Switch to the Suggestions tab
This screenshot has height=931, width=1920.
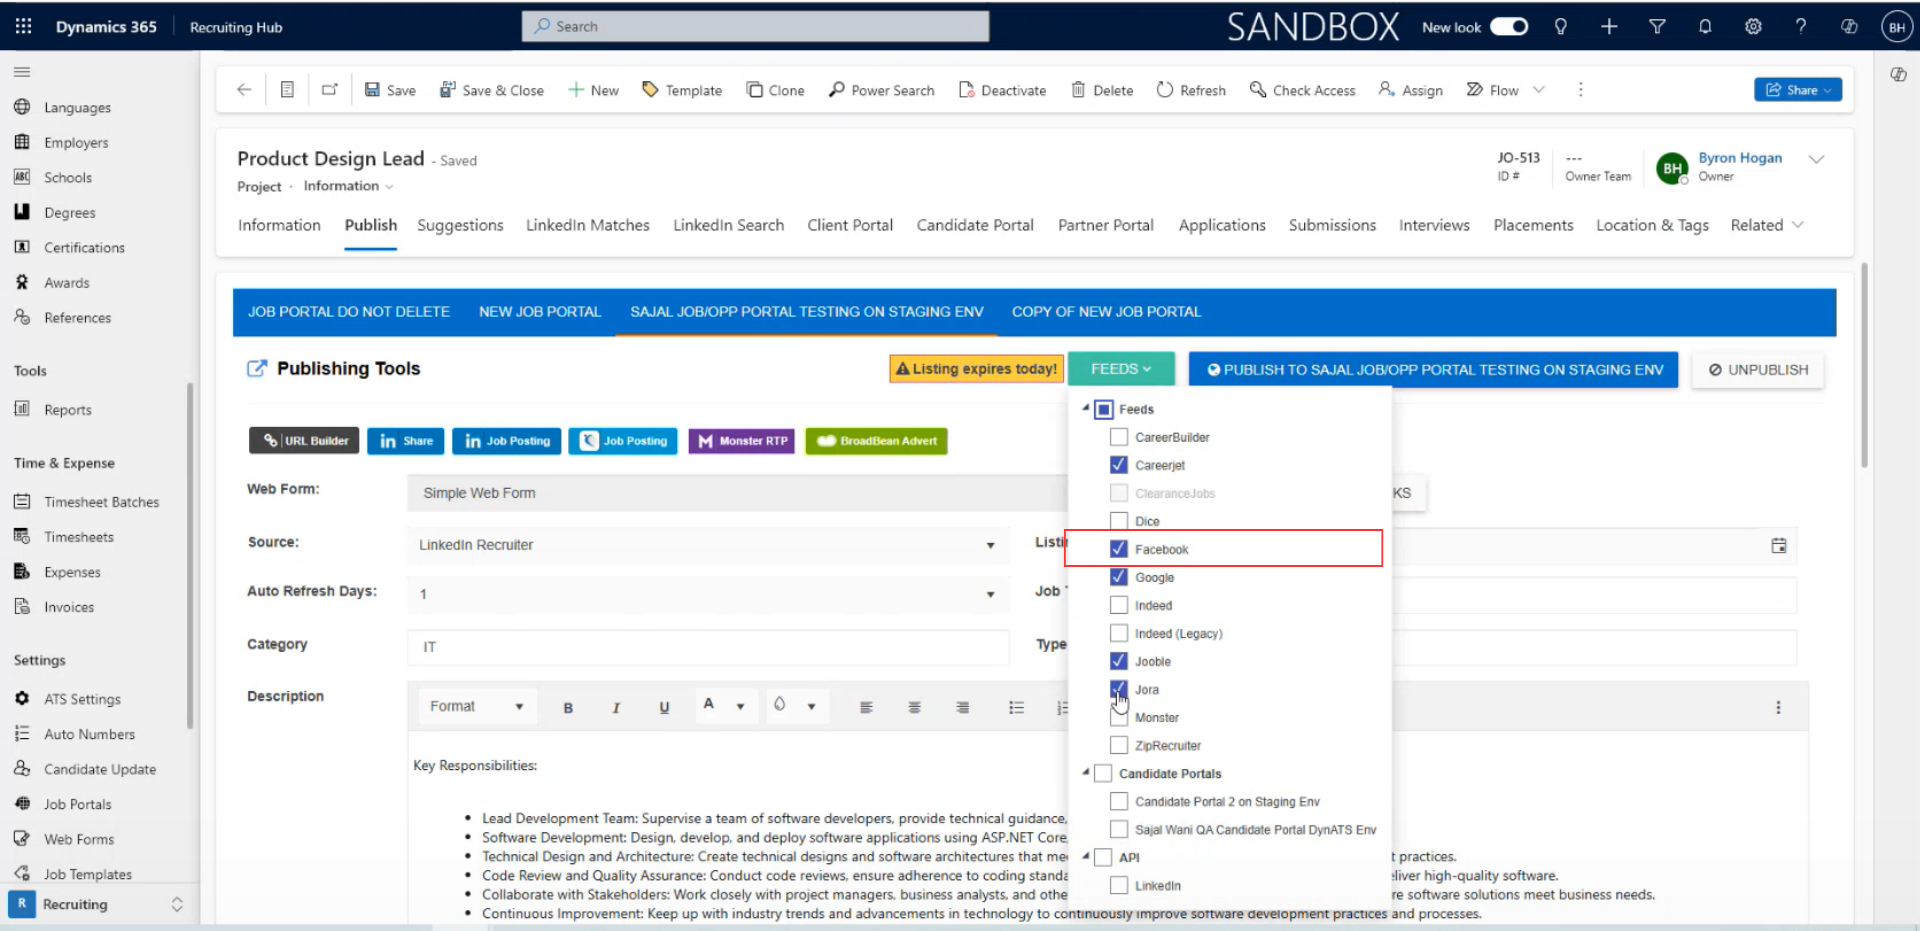[460, 225]
